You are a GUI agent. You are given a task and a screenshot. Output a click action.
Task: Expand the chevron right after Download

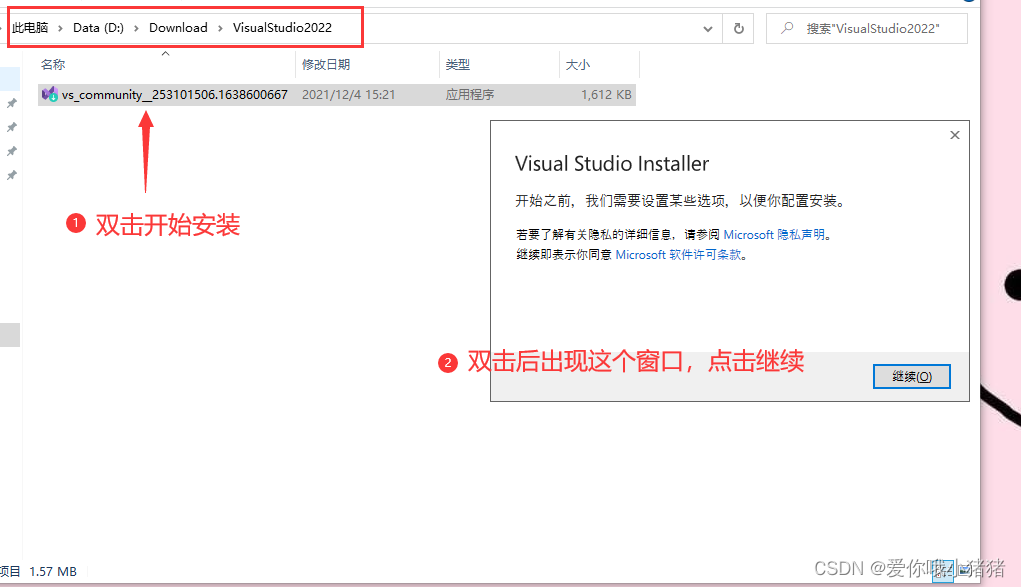(x=220, y=28)
